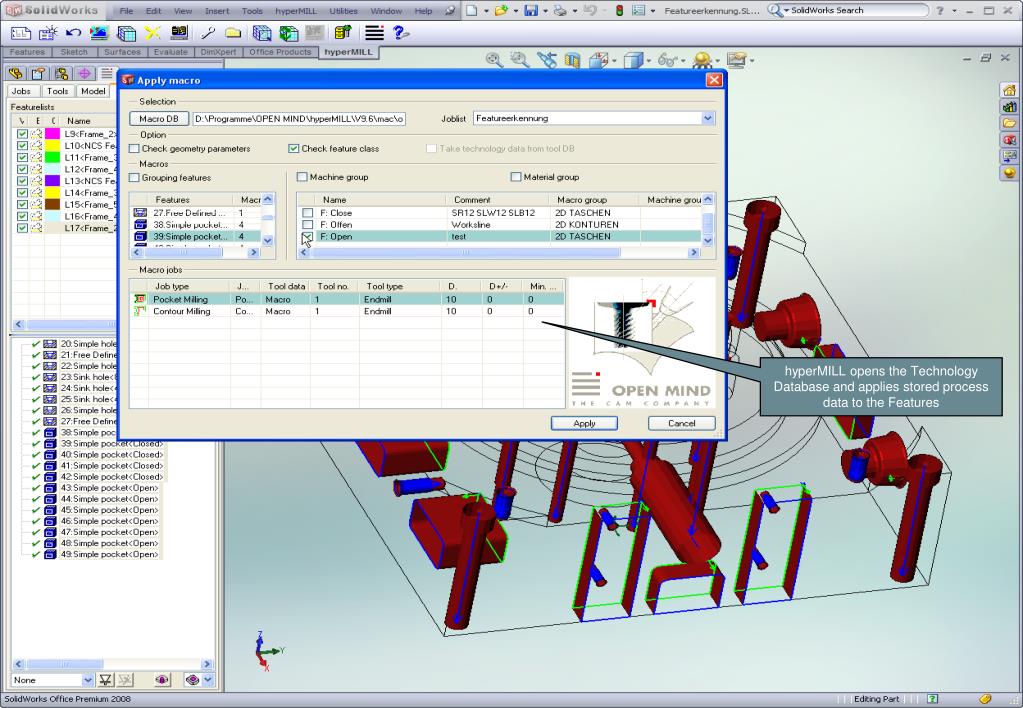This screenshot has height=708, width=1023.
Task: Expand the New document dropdown arrow
Action: [x=486, y=11]
